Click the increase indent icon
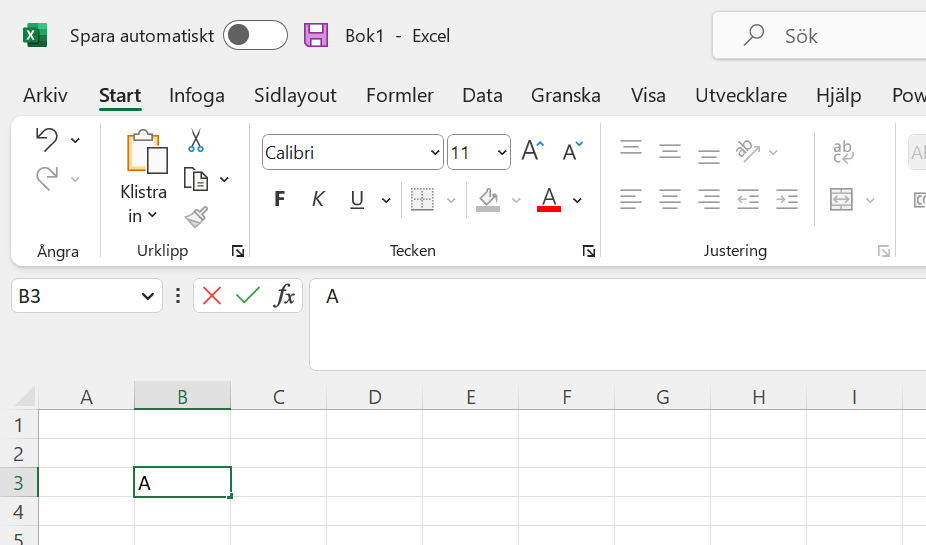The width and height of the screenshot is (926, 545). click(787, 199)
